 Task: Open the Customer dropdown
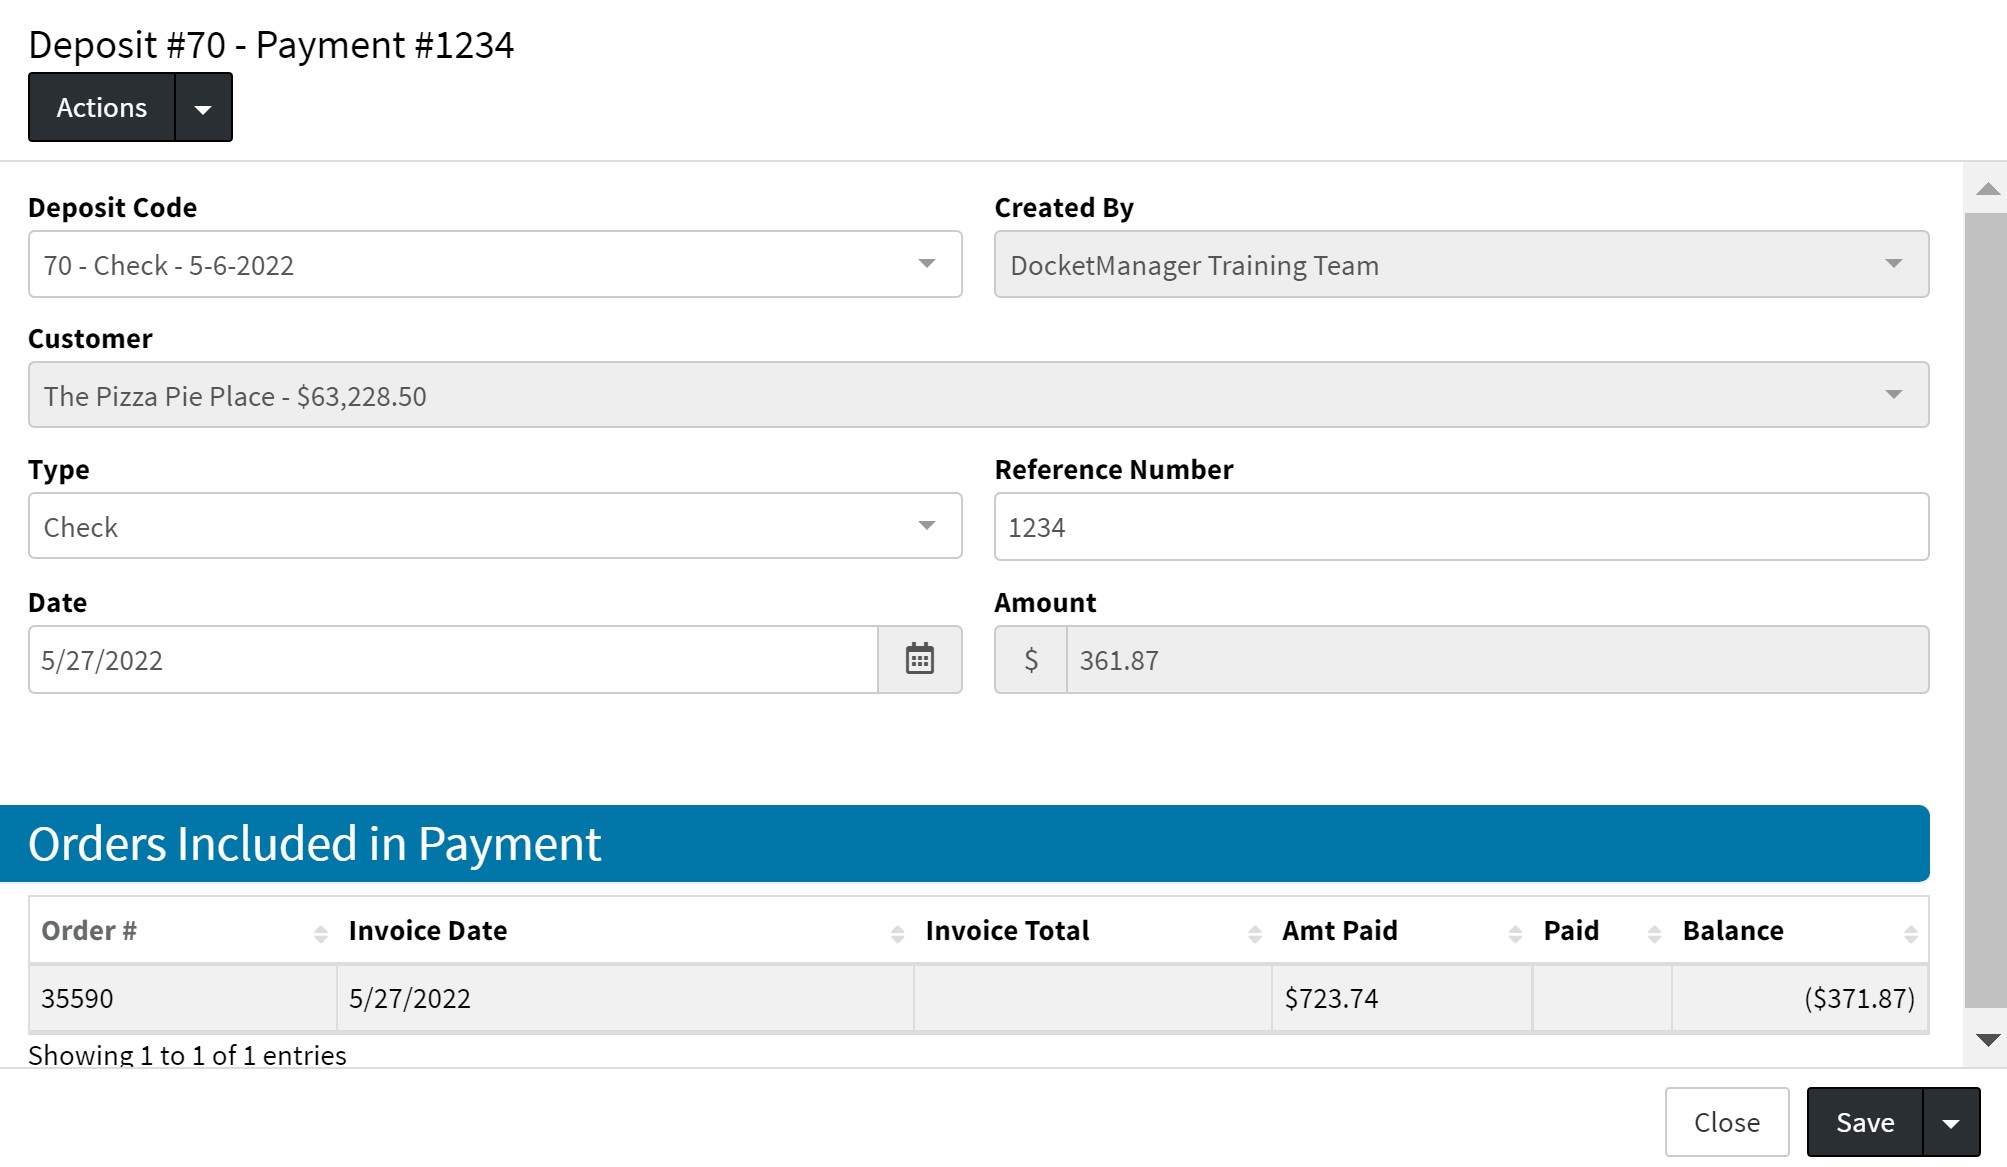pyautogui.click(x=1893, y=395)
